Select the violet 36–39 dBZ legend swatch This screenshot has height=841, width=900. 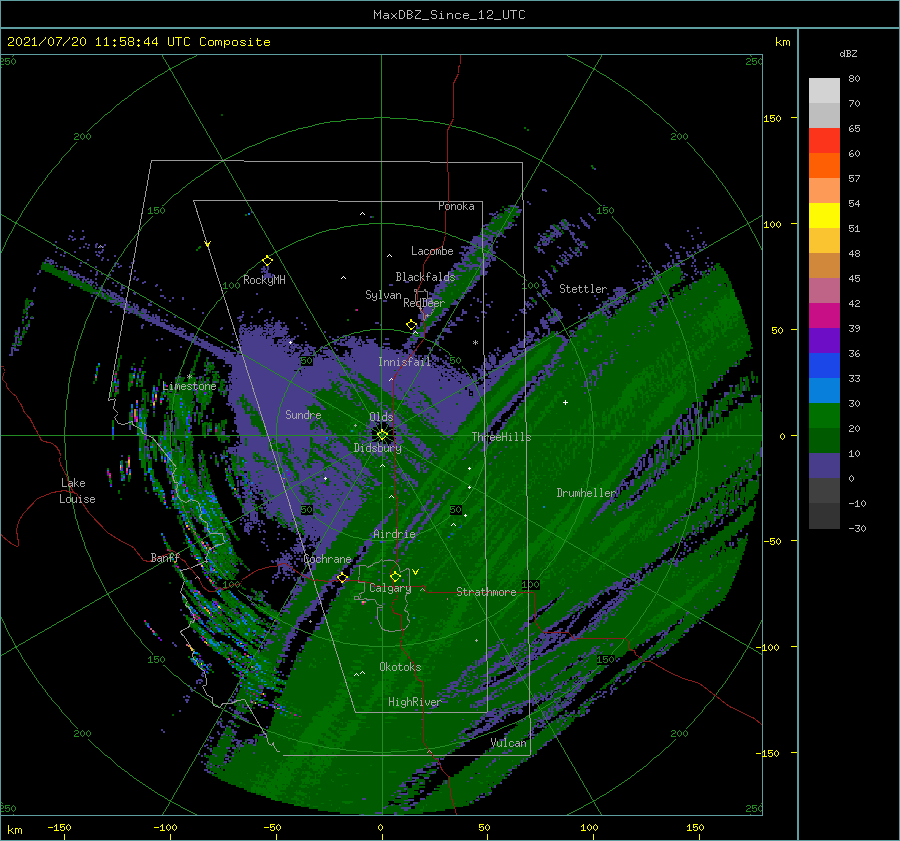824,340
